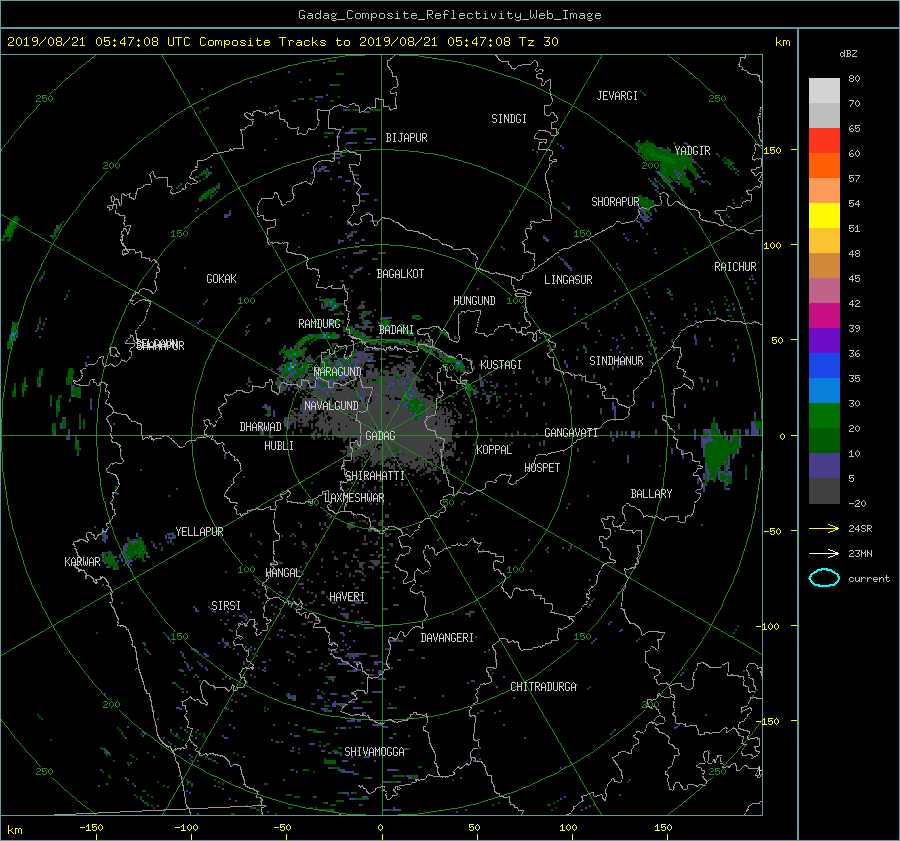Click the dark gray -20 dBZ legend swatch
900x841 pixels.
click(824, 490)
